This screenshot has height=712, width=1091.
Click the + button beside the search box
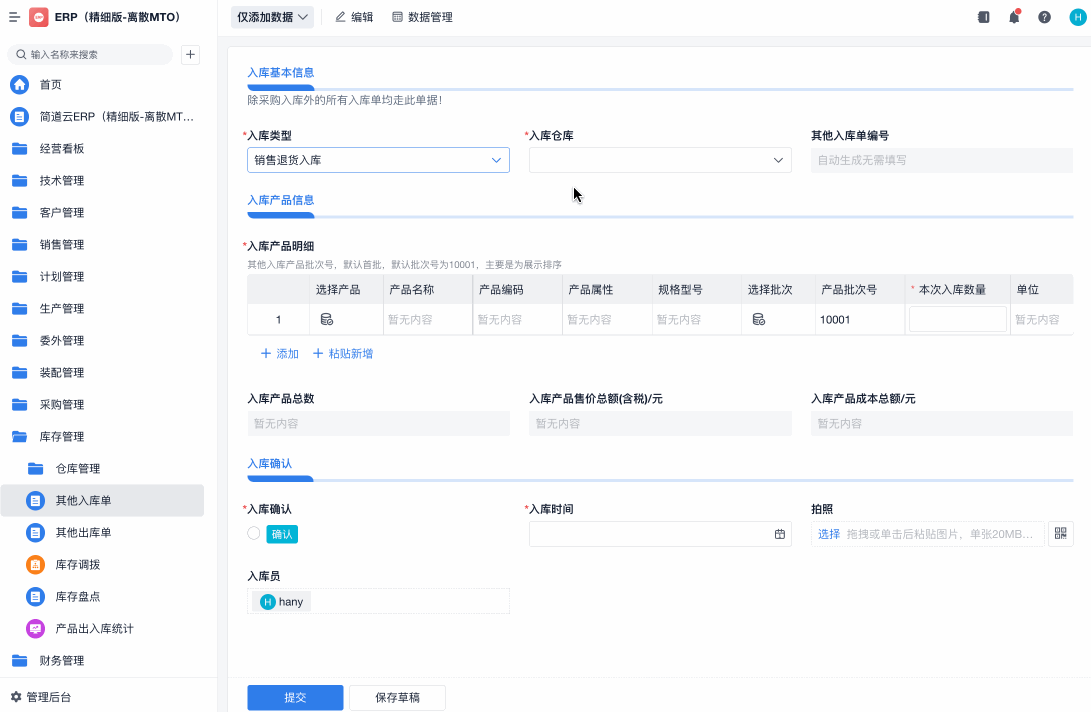(x=190, y=54)
